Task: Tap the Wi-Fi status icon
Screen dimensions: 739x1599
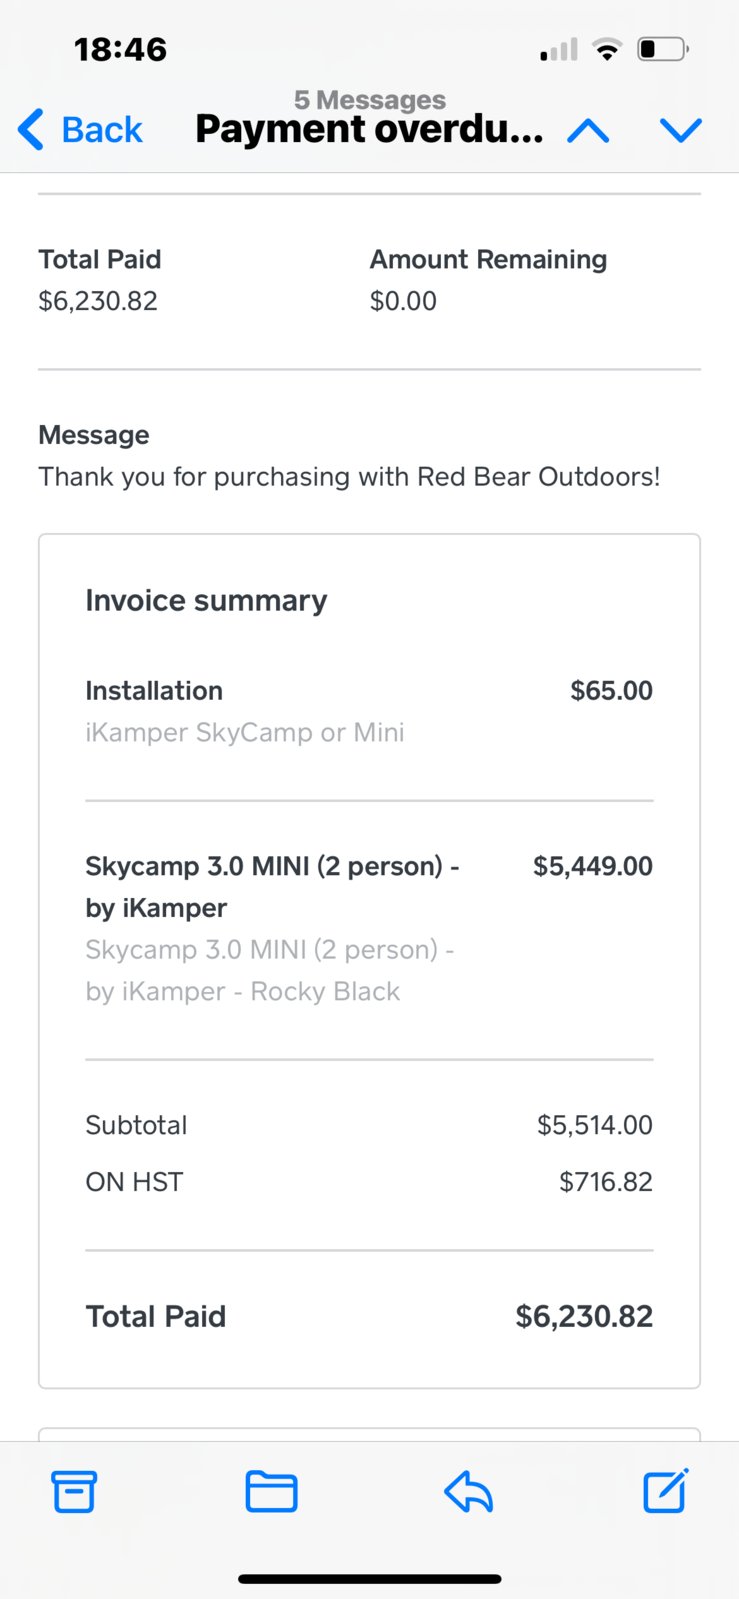Action: (x=606, y=49)
